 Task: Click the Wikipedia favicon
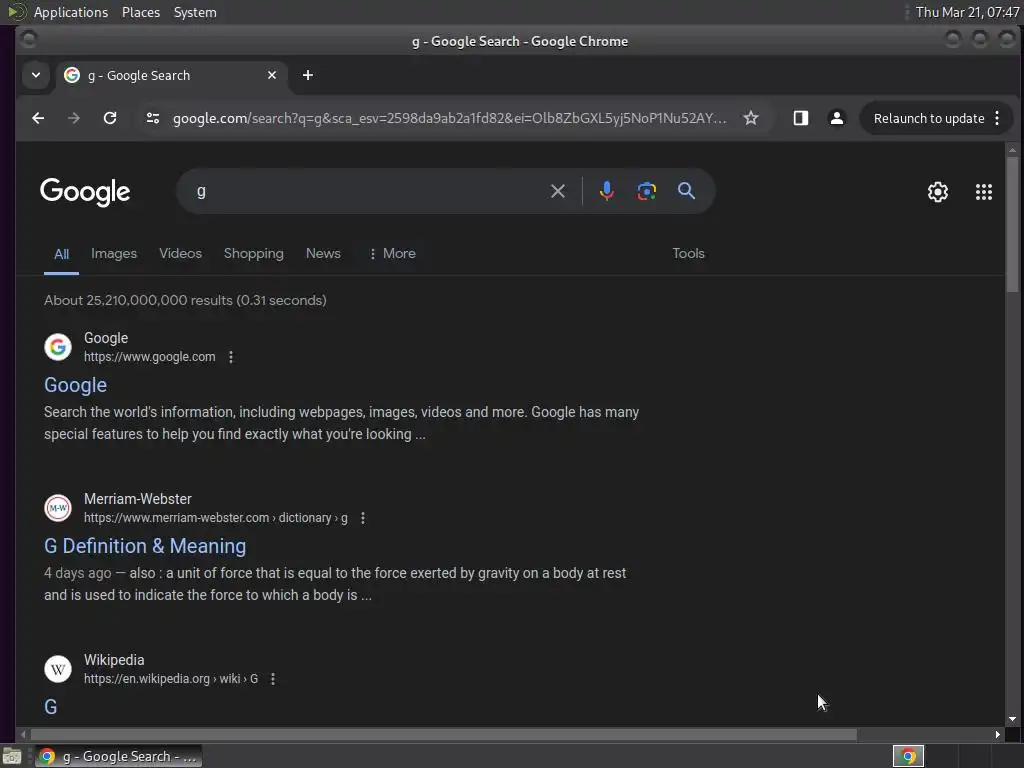pos(57,669)
